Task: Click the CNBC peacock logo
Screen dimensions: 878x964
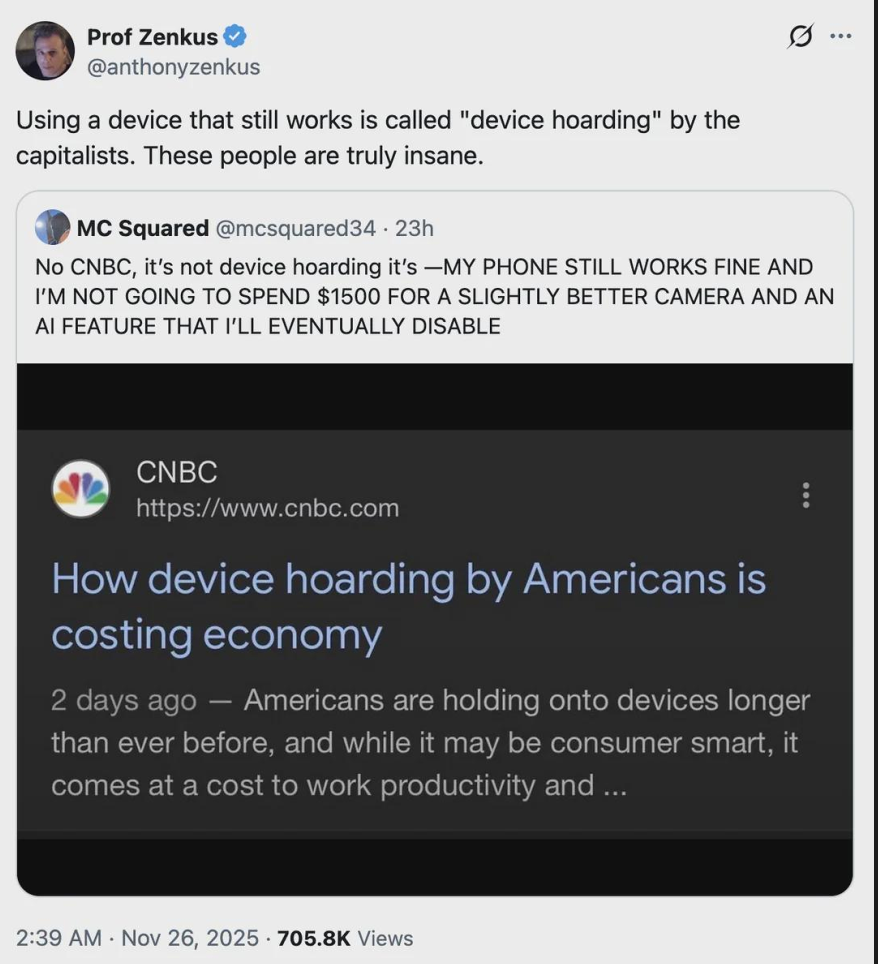Action: pyautogui.click(x=81, y=489)
